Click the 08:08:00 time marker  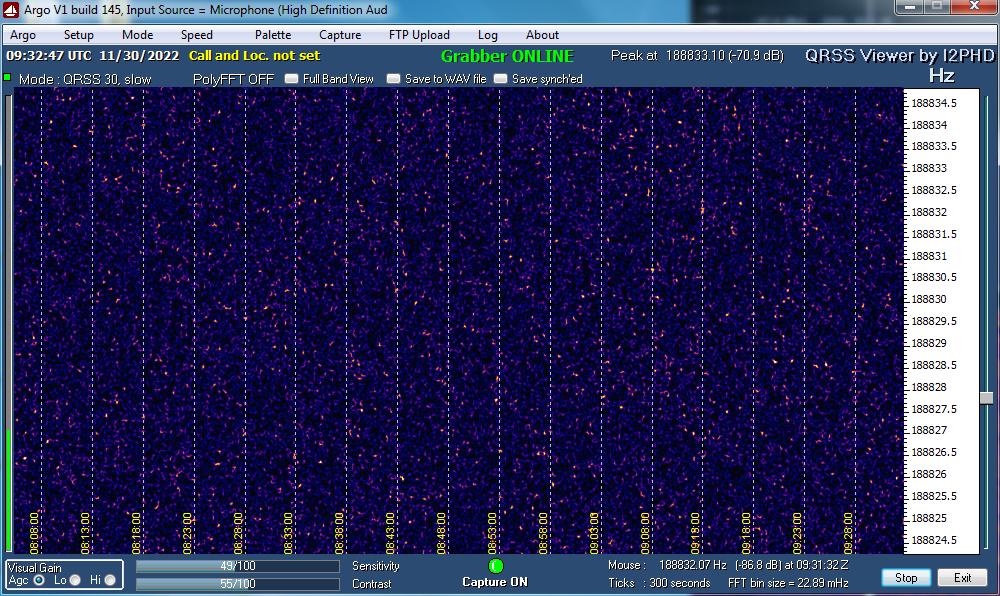click(x=34, y=533)
